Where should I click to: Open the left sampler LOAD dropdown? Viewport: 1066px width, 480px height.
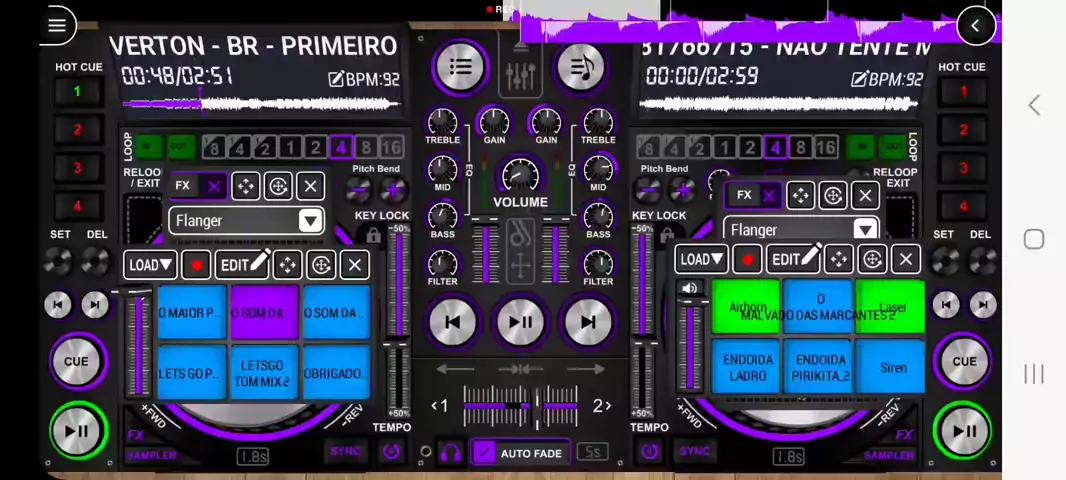pyautogui.click(x=151, y=265)
